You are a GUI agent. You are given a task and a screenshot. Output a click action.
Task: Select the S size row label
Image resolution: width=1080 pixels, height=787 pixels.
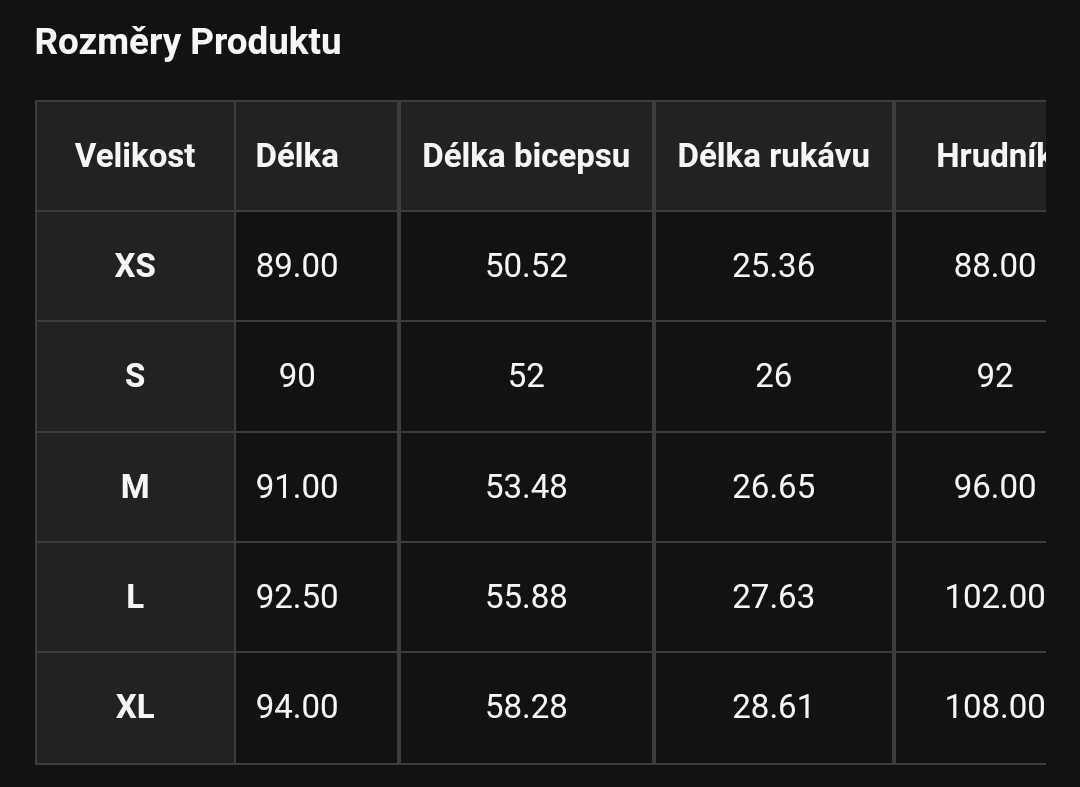coord(135,376)
